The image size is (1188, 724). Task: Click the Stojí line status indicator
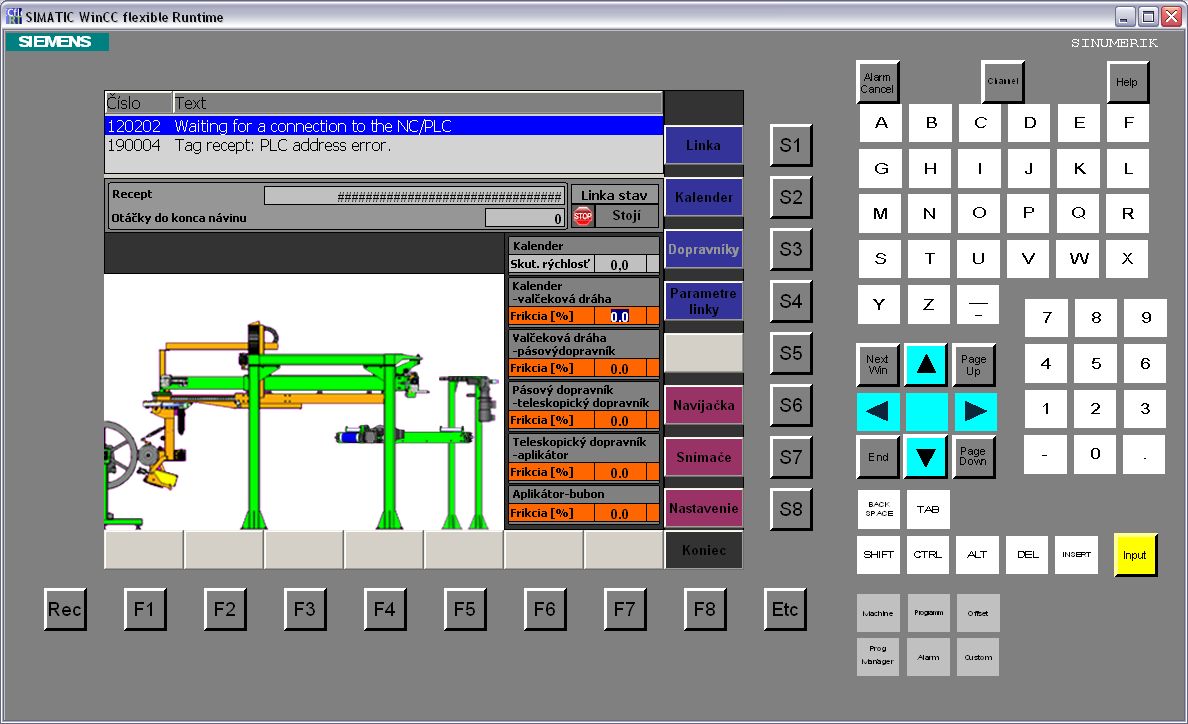[626, 216]
